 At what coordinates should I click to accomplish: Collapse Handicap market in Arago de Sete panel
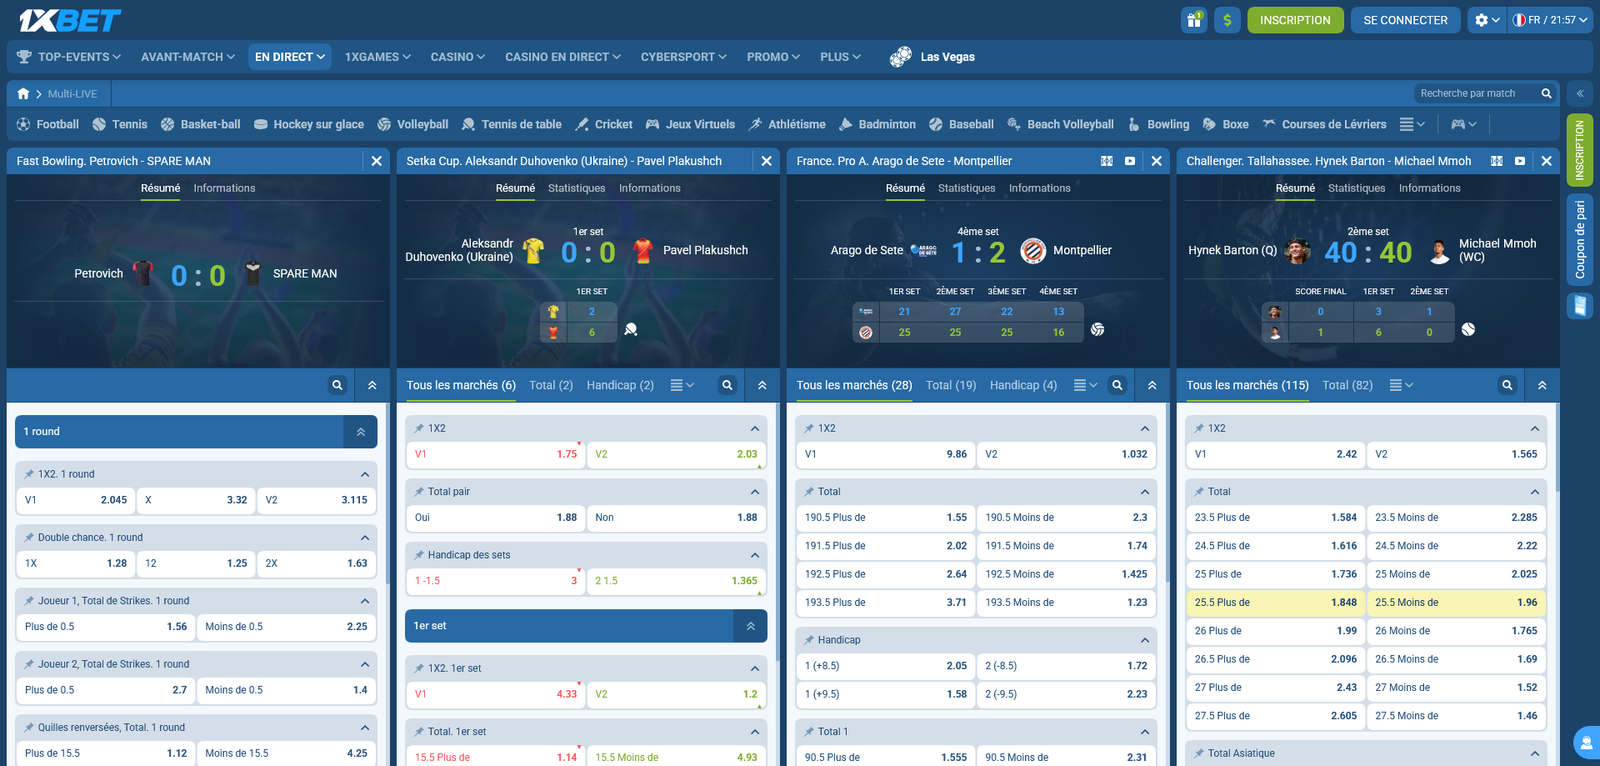(1145, 640)
